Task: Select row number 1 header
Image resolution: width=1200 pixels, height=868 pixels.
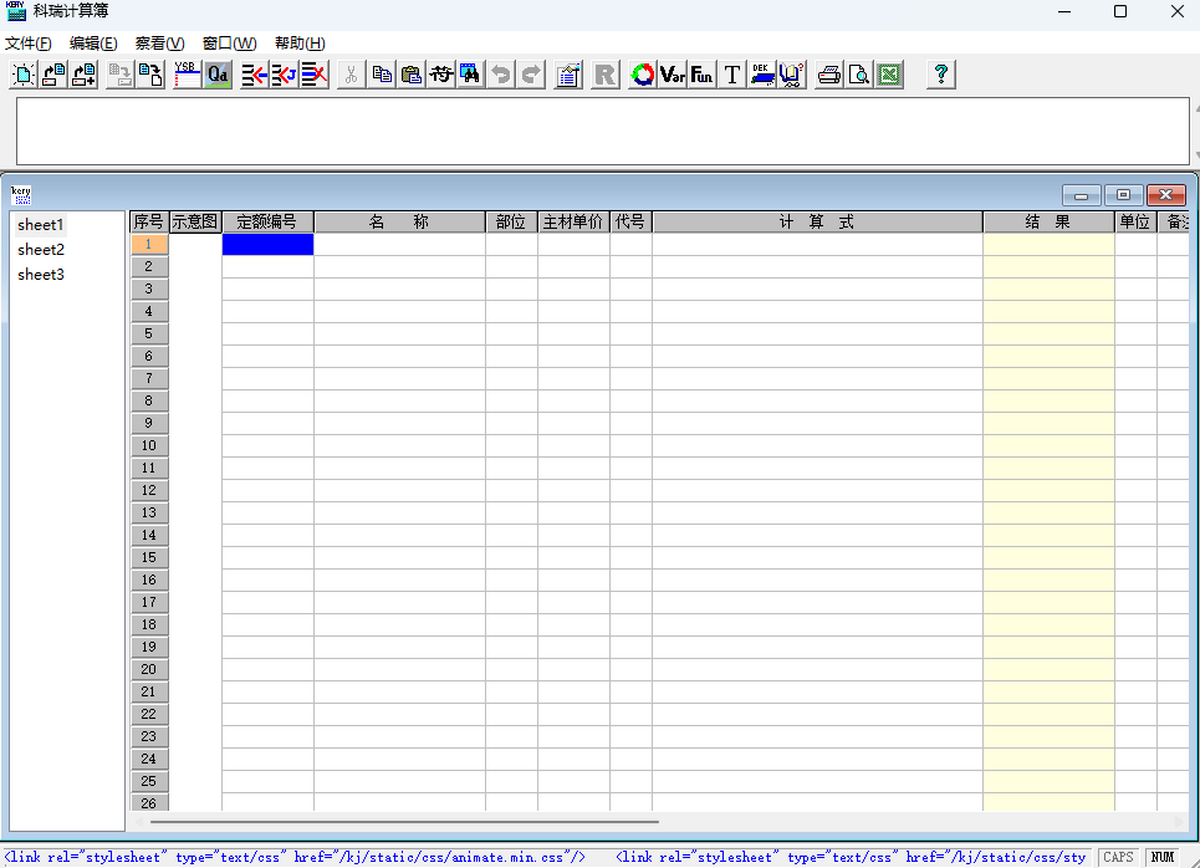Action: coord(149,244)
